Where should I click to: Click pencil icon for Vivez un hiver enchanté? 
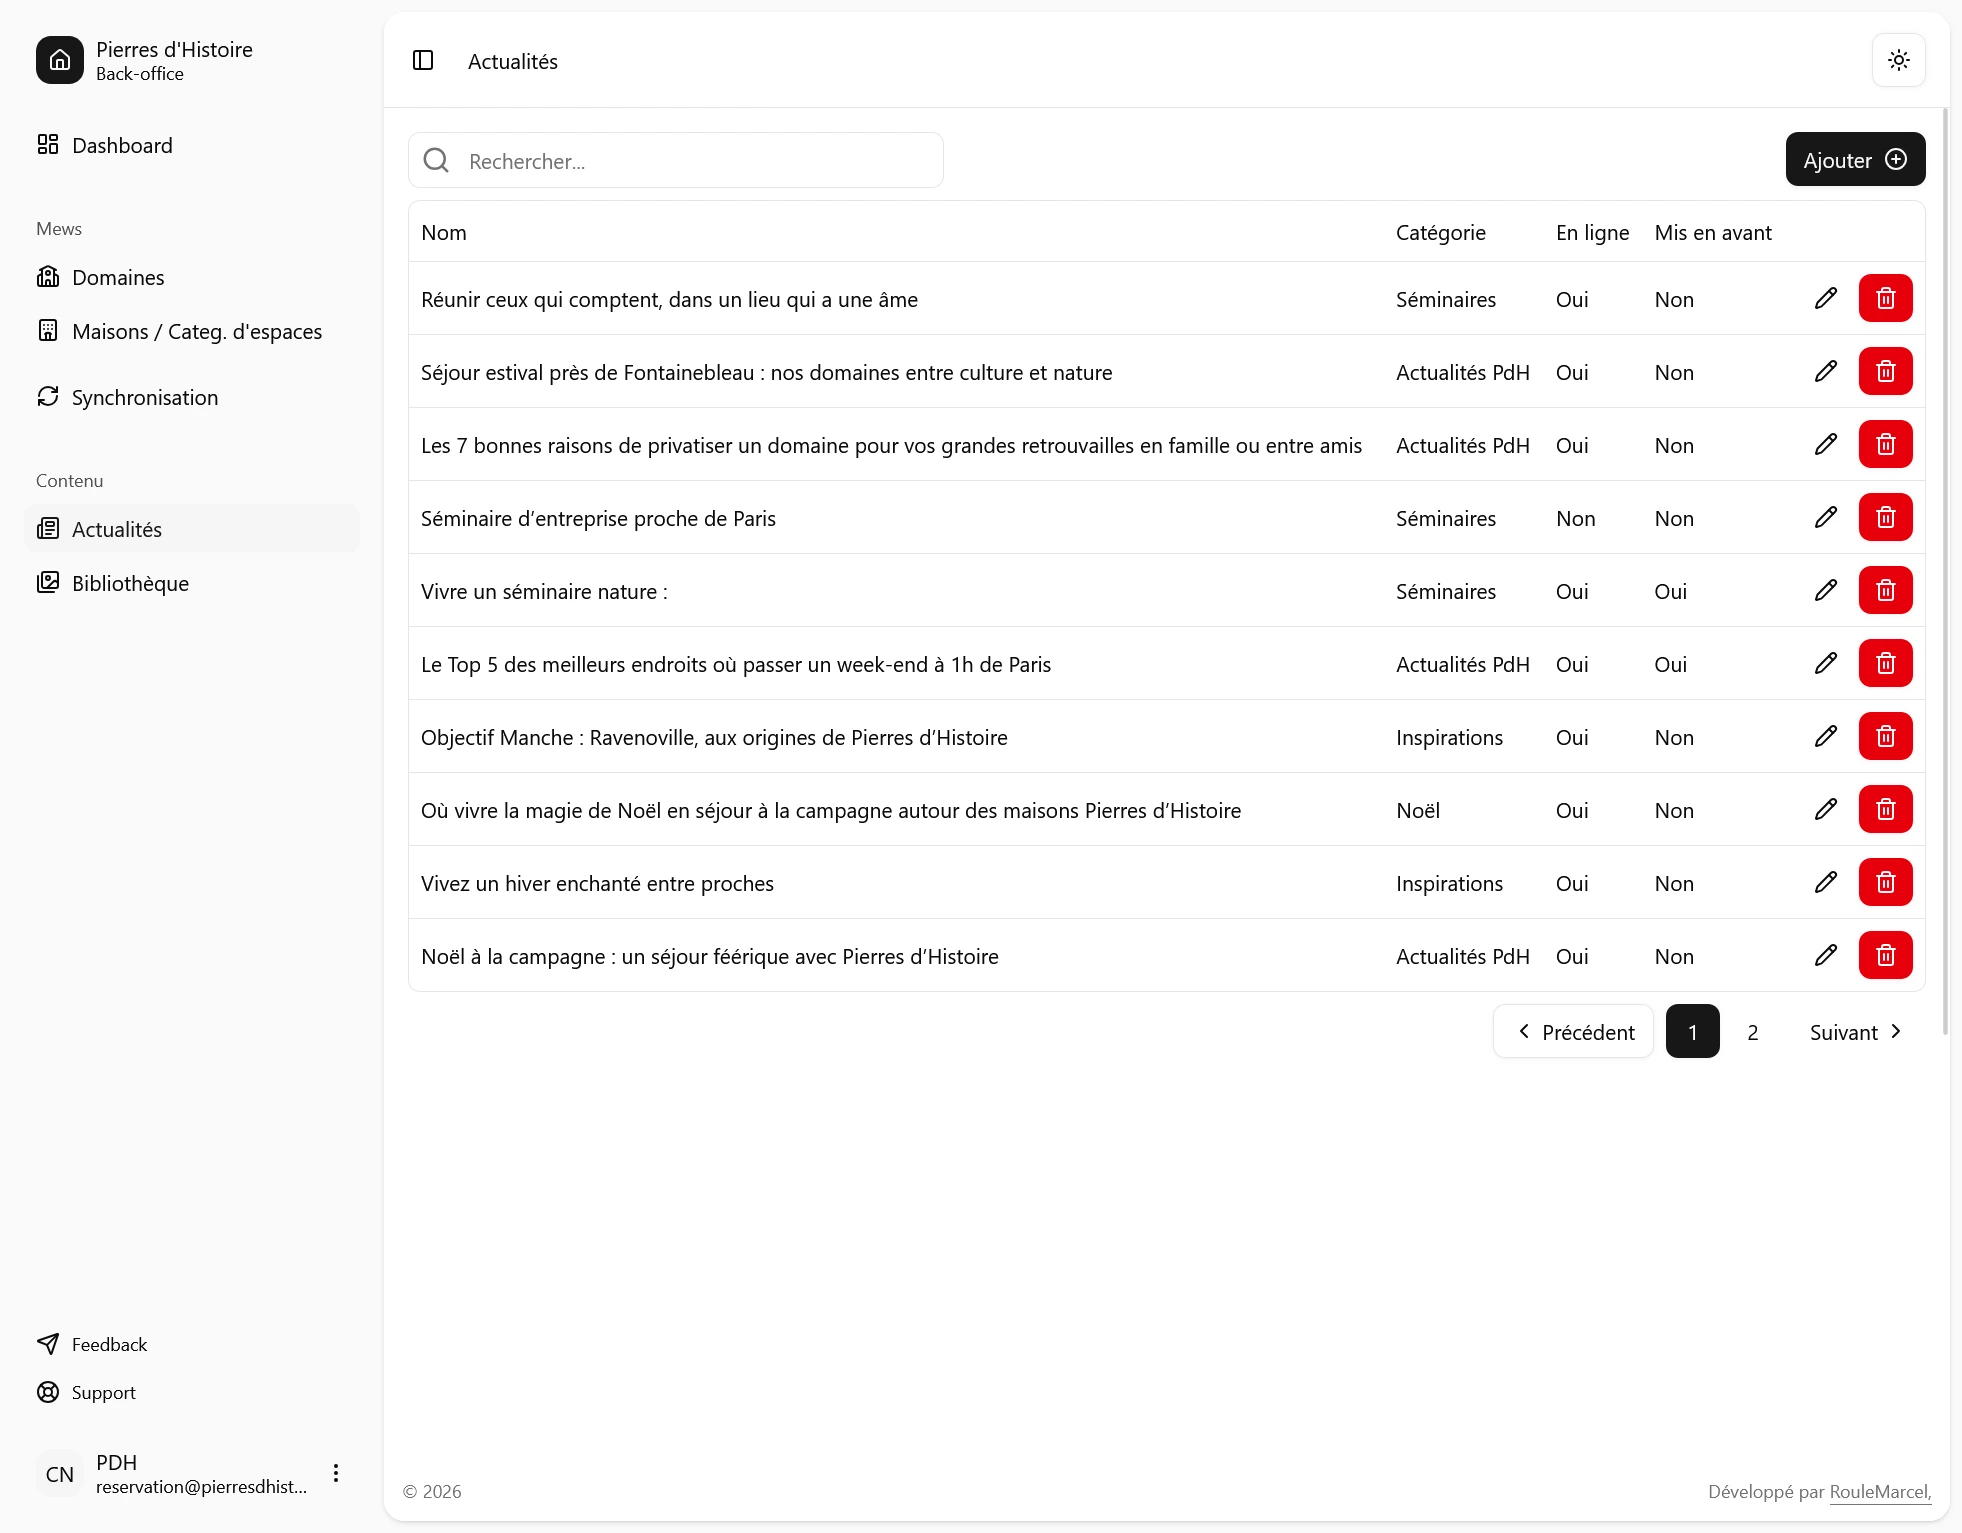click(1825, 882)
